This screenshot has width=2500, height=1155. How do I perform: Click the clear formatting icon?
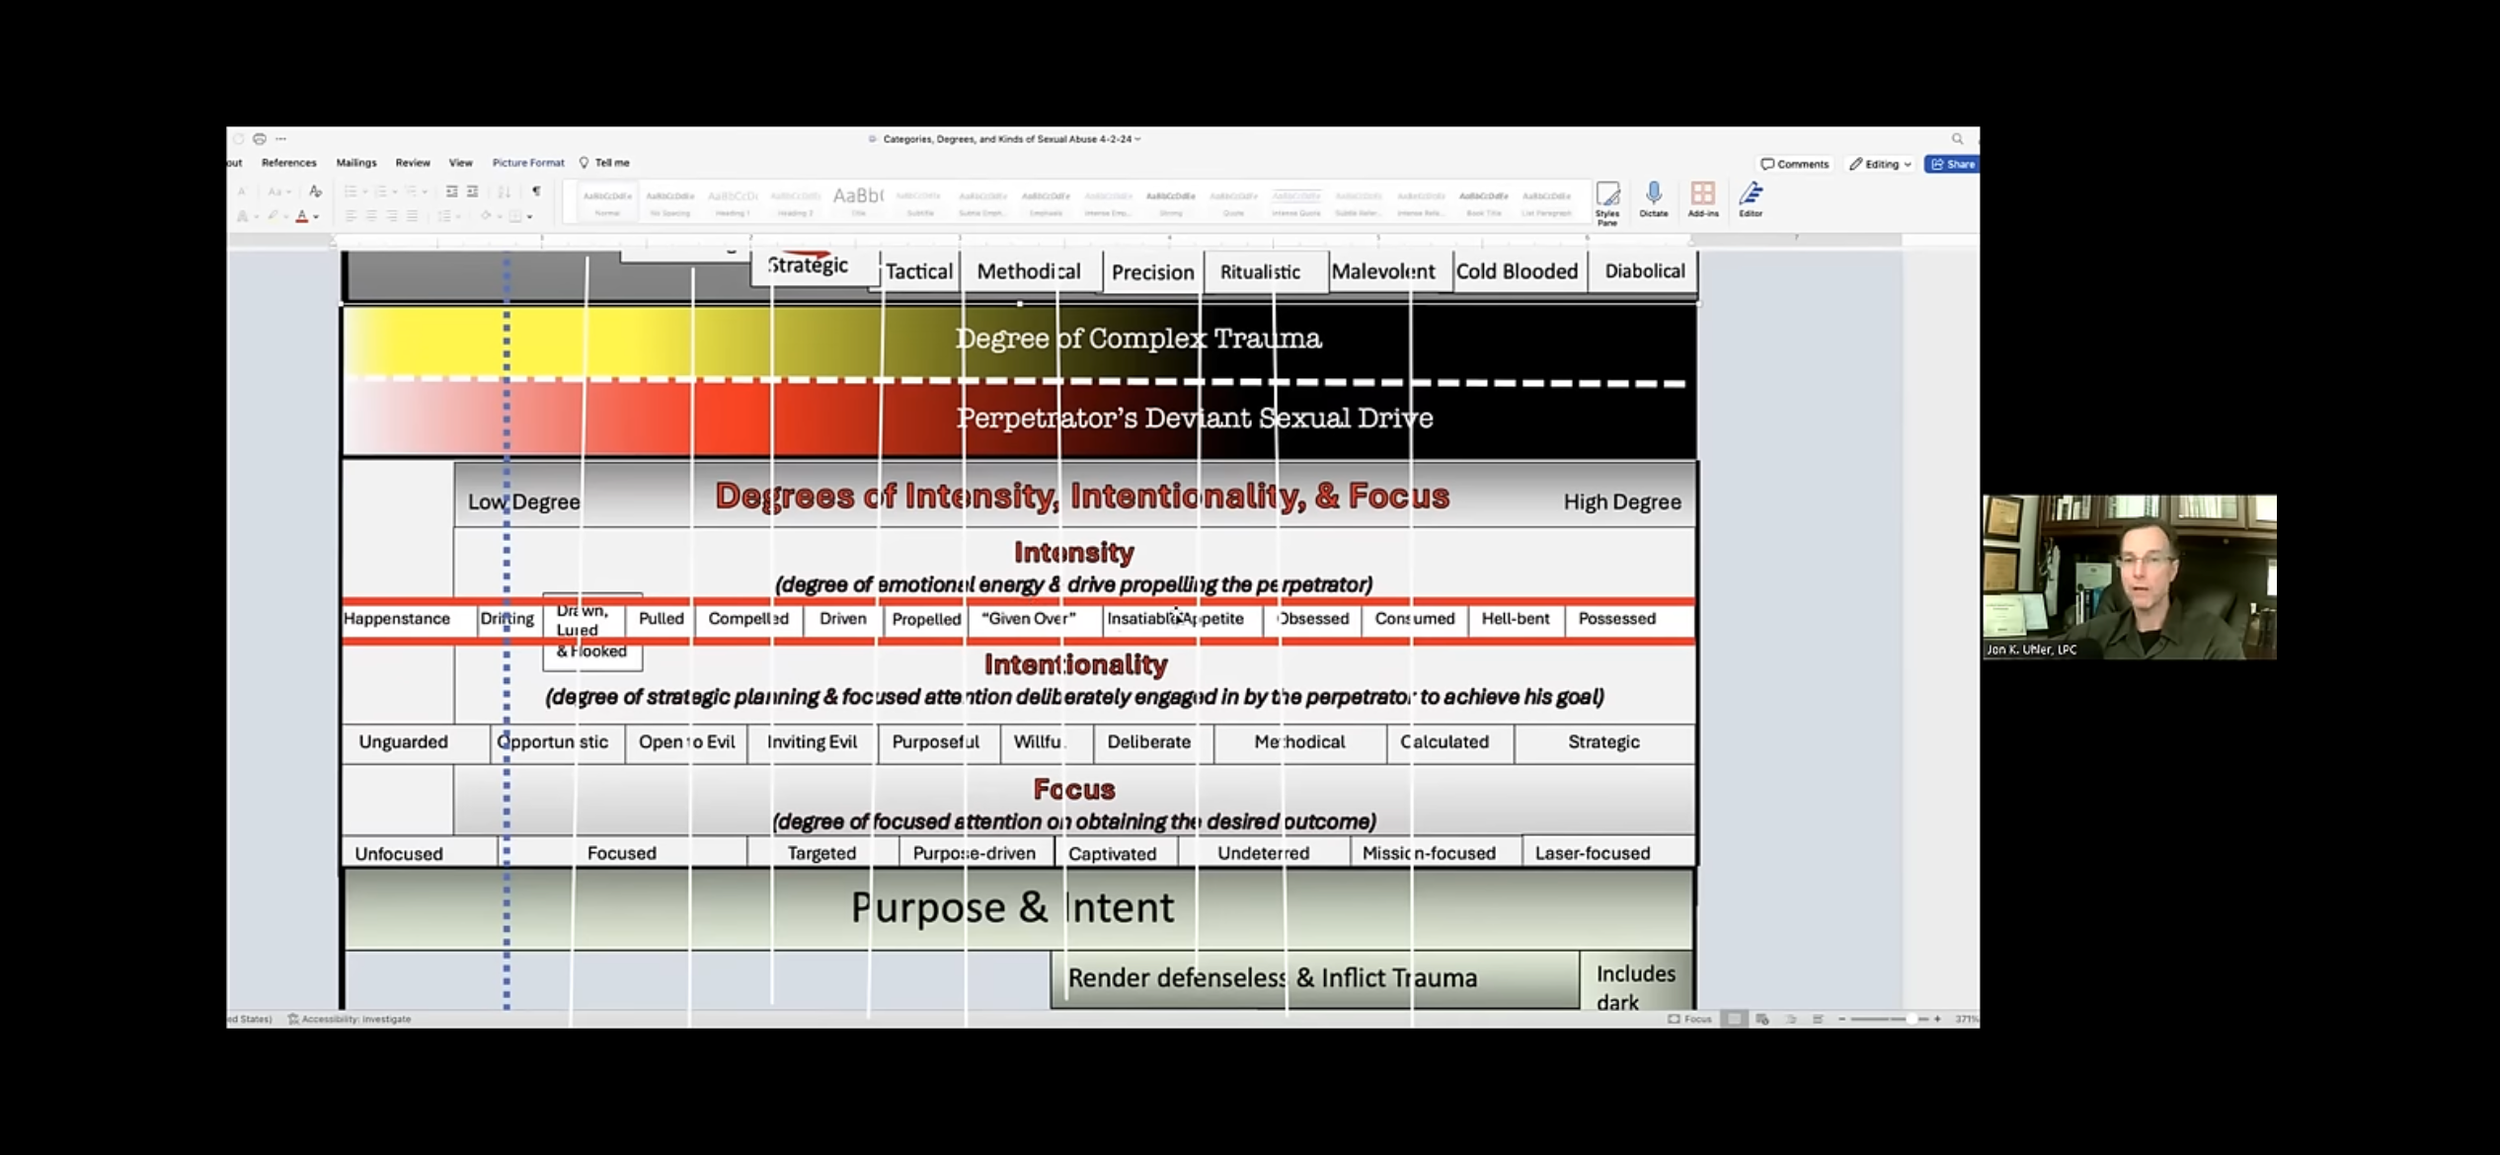click(x=316, y=191)
